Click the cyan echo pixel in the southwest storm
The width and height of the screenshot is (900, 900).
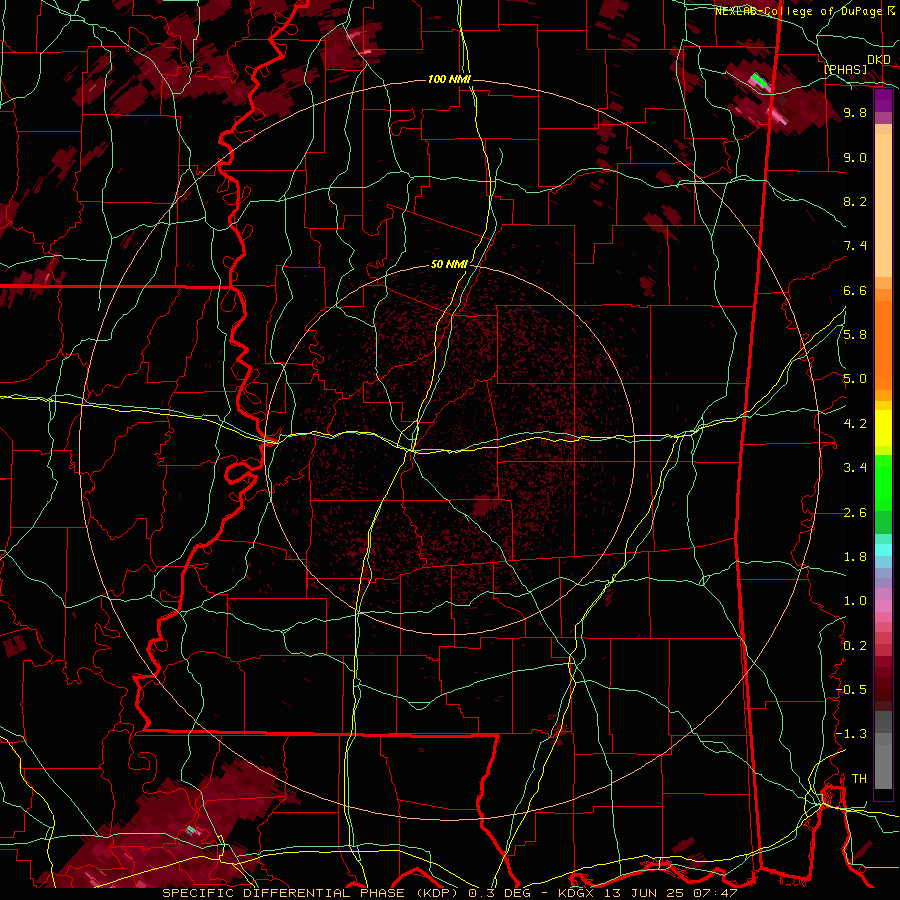click(x=191, y=829)
